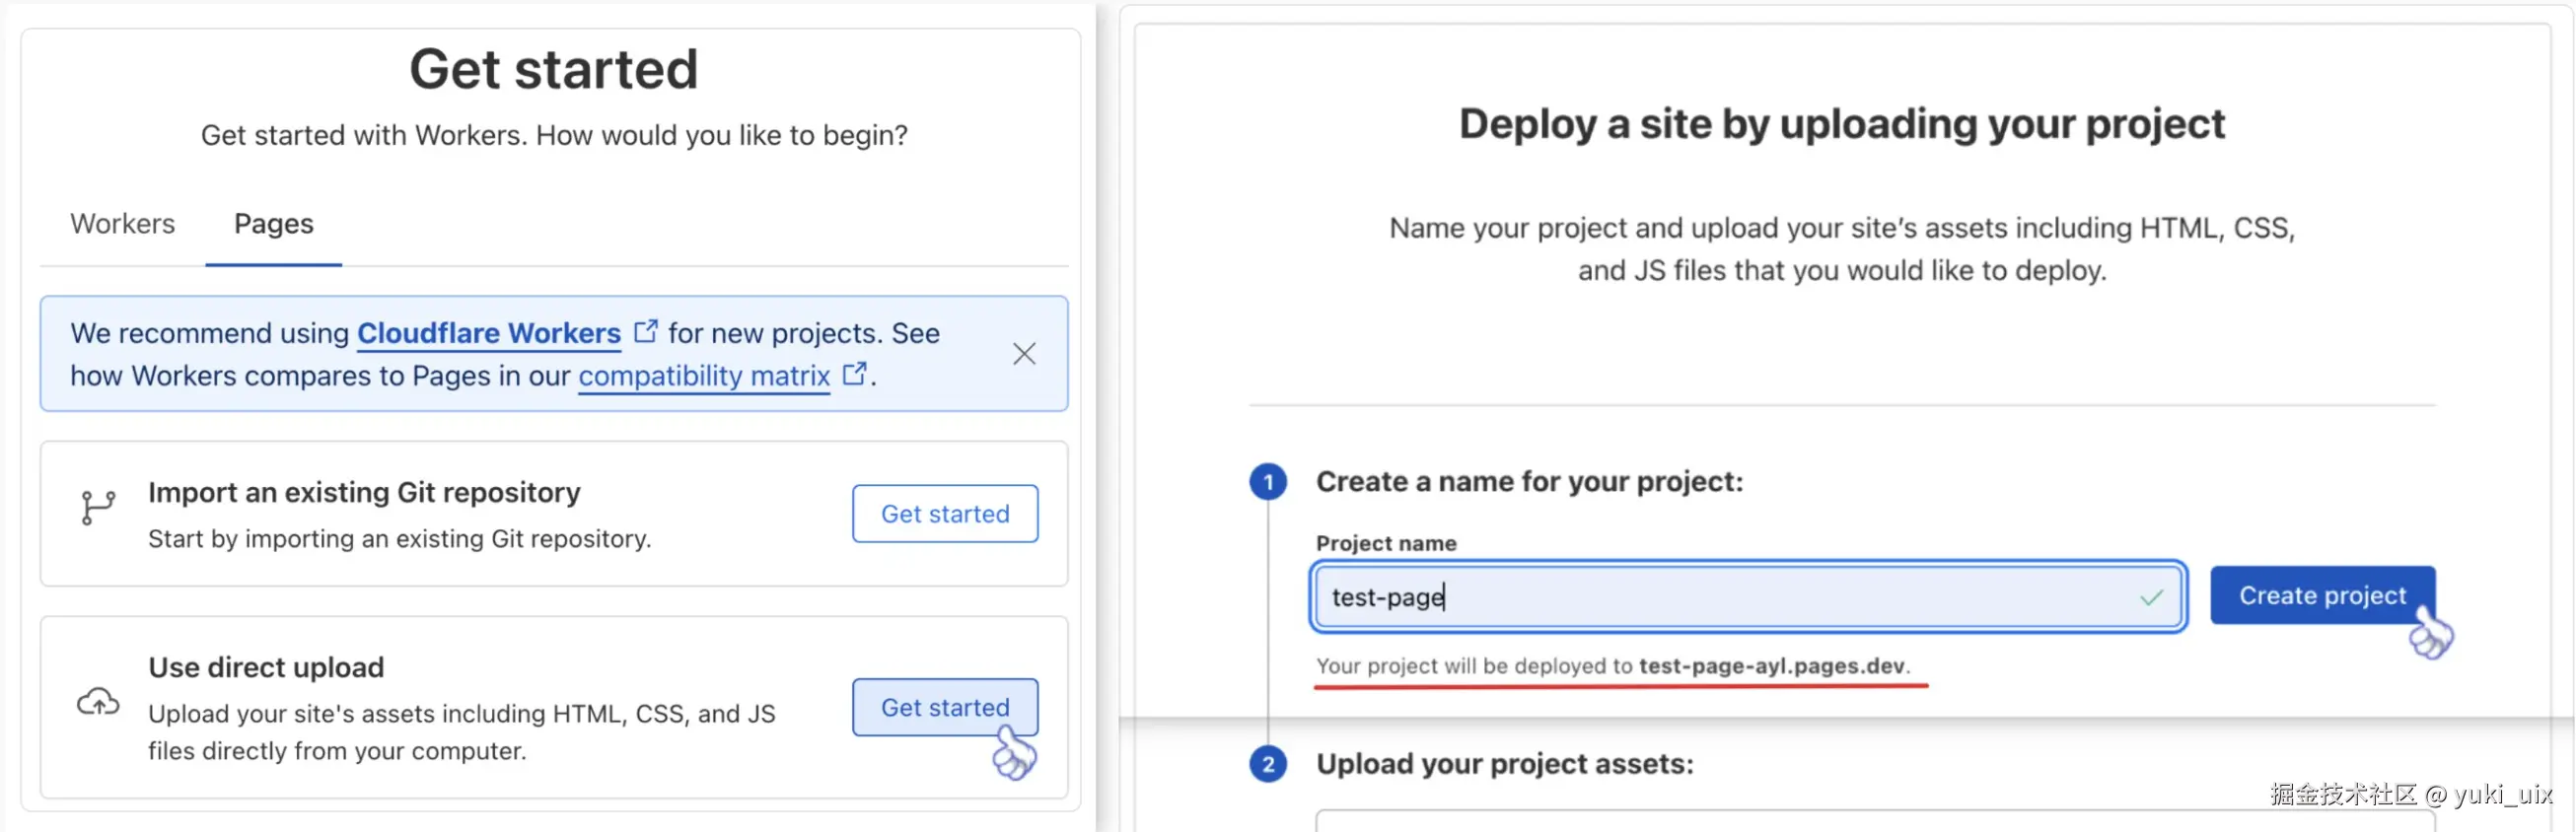Click the cloud upload icon

click(x=98, y=703)
